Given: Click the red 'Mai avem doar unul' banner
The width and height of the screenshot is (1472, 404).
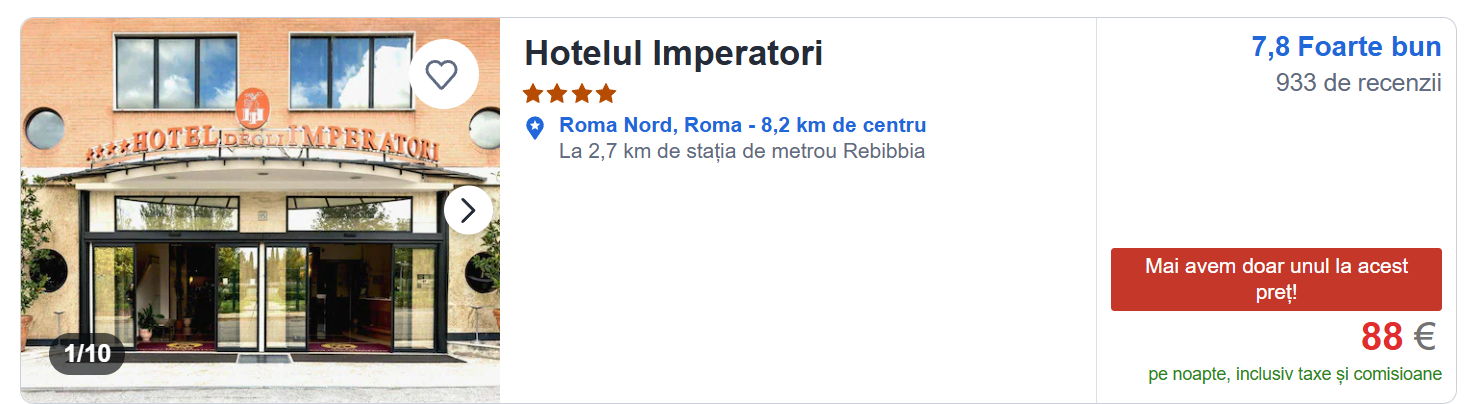Looking at the screenshot, I should pos(1276,279).
